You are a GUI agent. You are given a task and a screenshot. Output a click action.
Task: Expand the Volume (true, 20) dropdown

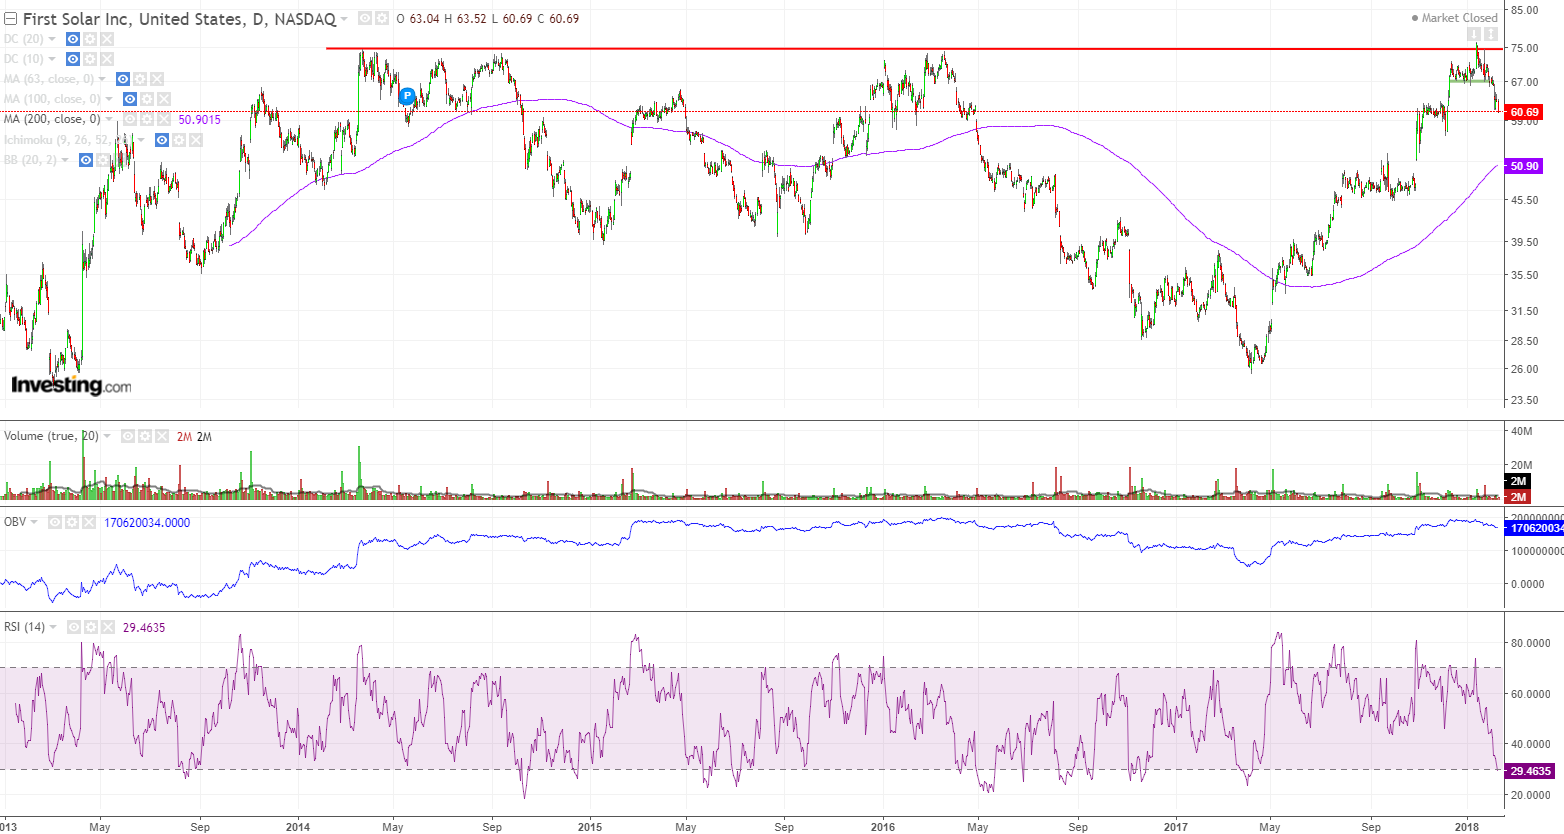(107, 436)
